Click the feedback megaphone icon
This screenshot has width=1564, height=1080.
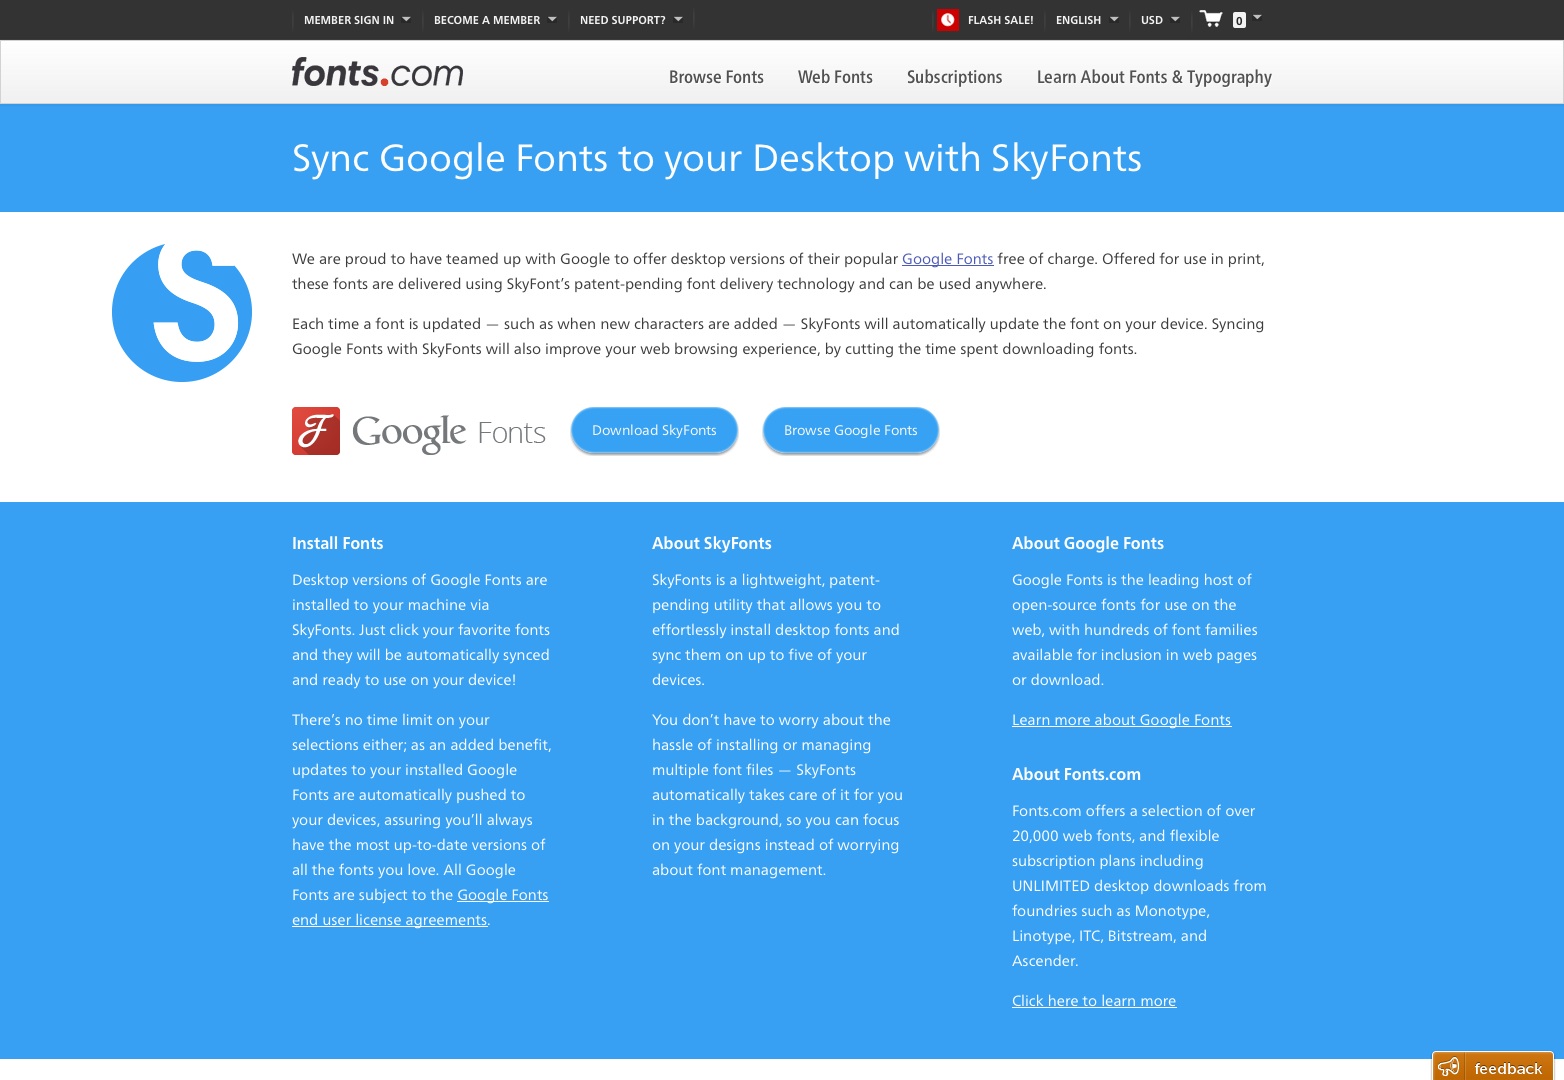click(1449, 1067)
